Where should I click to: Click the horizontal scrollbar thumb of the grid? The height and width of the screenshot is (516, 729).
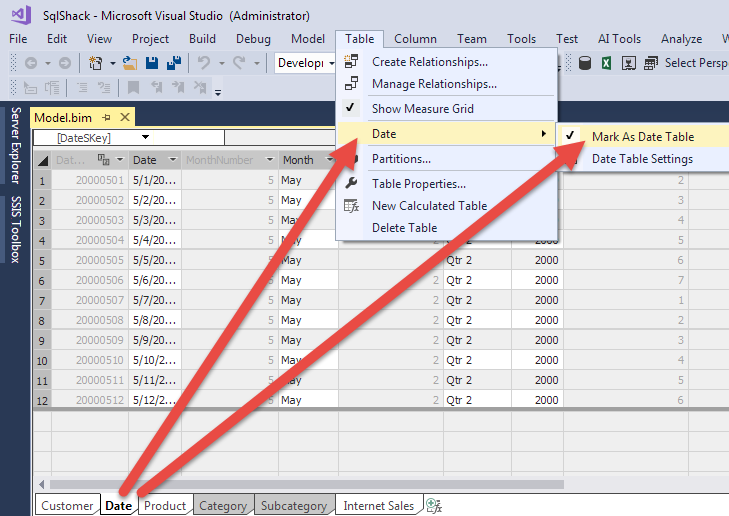(307, 484)
